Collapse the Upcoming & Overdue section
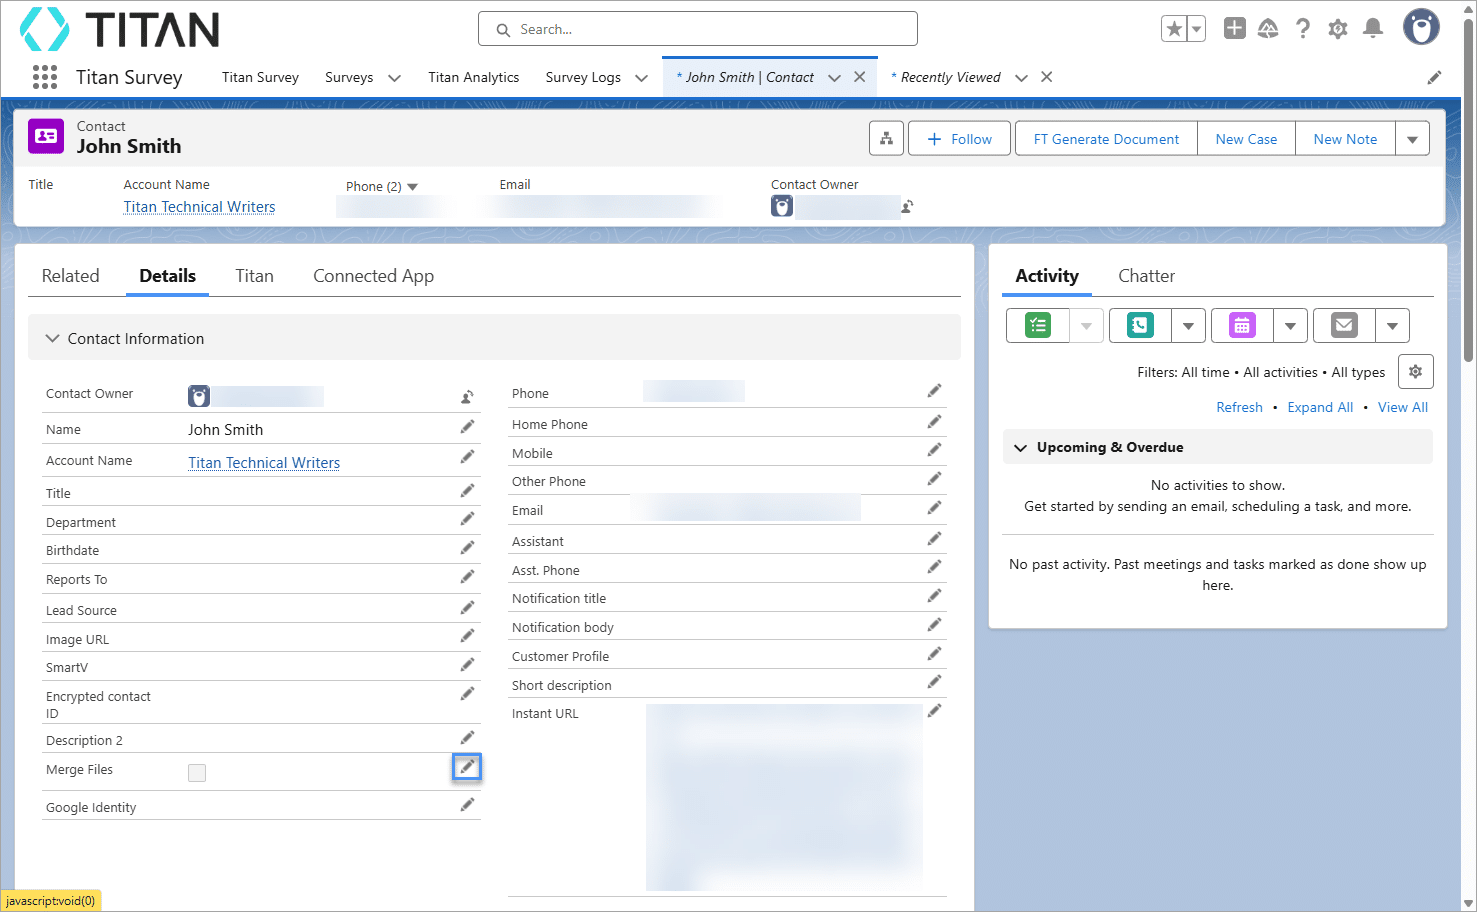Screen dimensions: 1477x912 (1020, 447)
